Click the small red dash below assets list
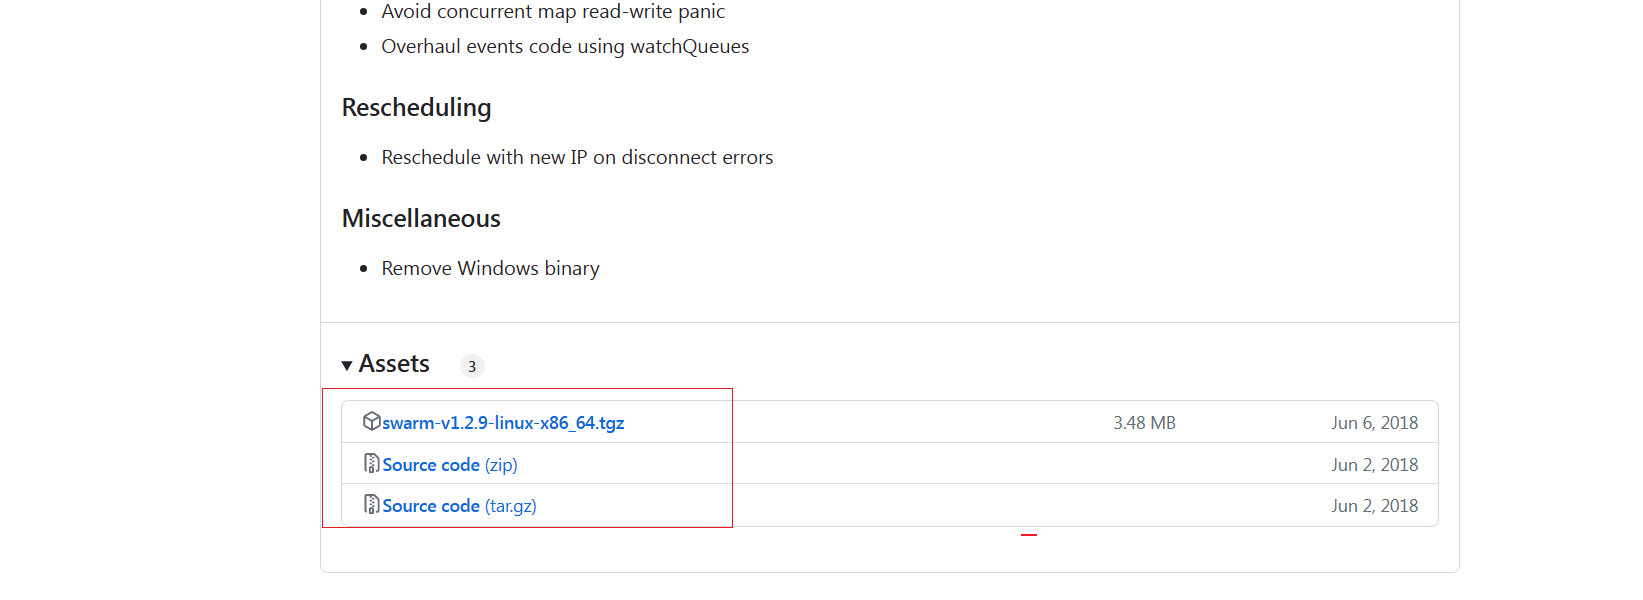Screen dimensions: 1643x600 (1029, 535)
